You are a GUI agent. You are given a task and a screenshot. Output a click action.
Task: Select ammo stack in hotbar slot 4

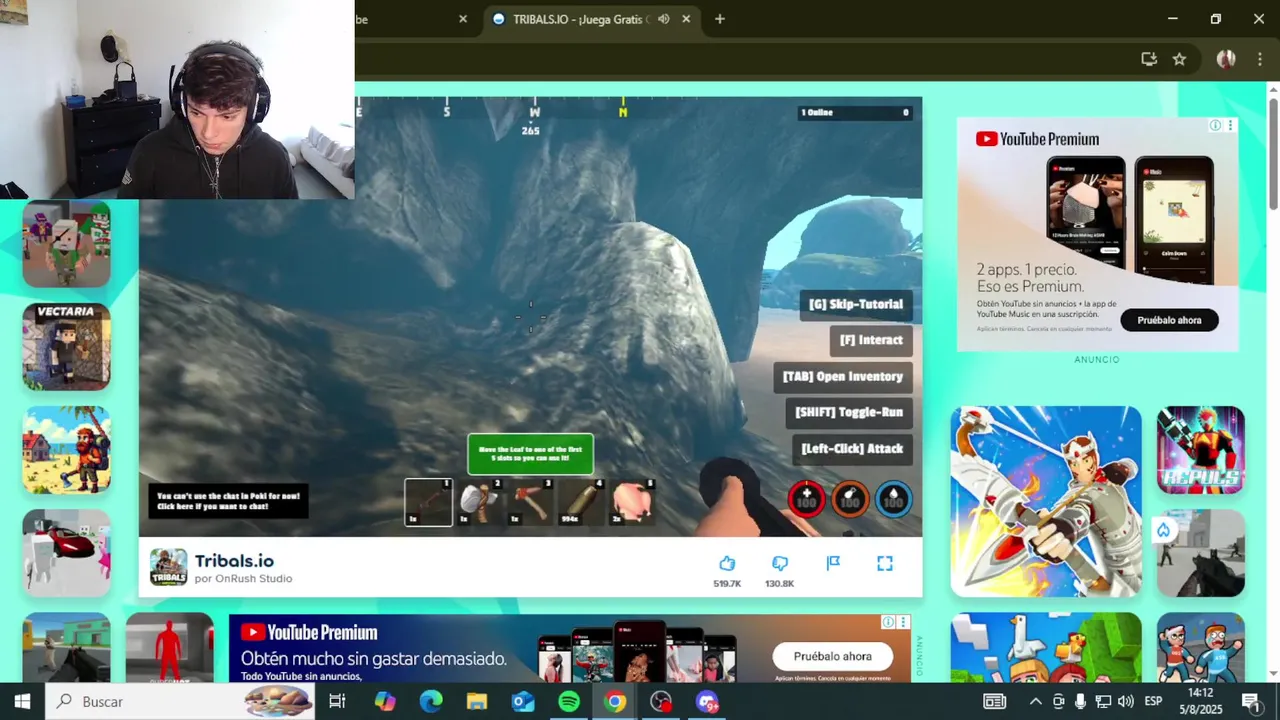click(582, 502)
